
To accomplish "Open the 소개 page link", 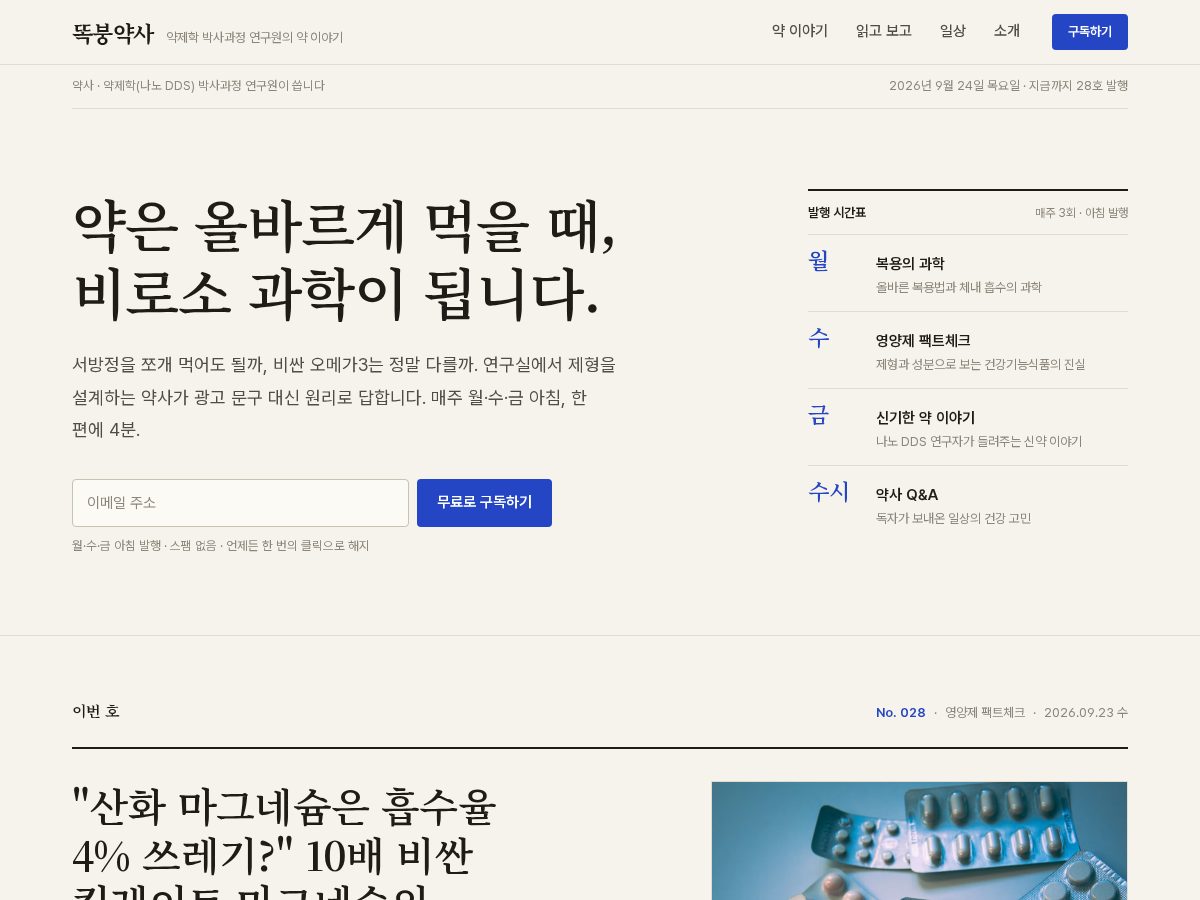I will point(1007,31).
